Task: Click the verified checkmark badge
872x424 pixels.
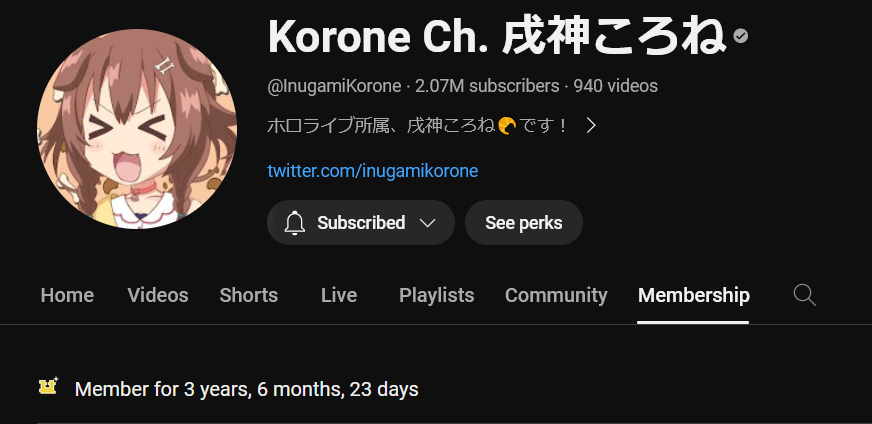Action: [740, 36]
